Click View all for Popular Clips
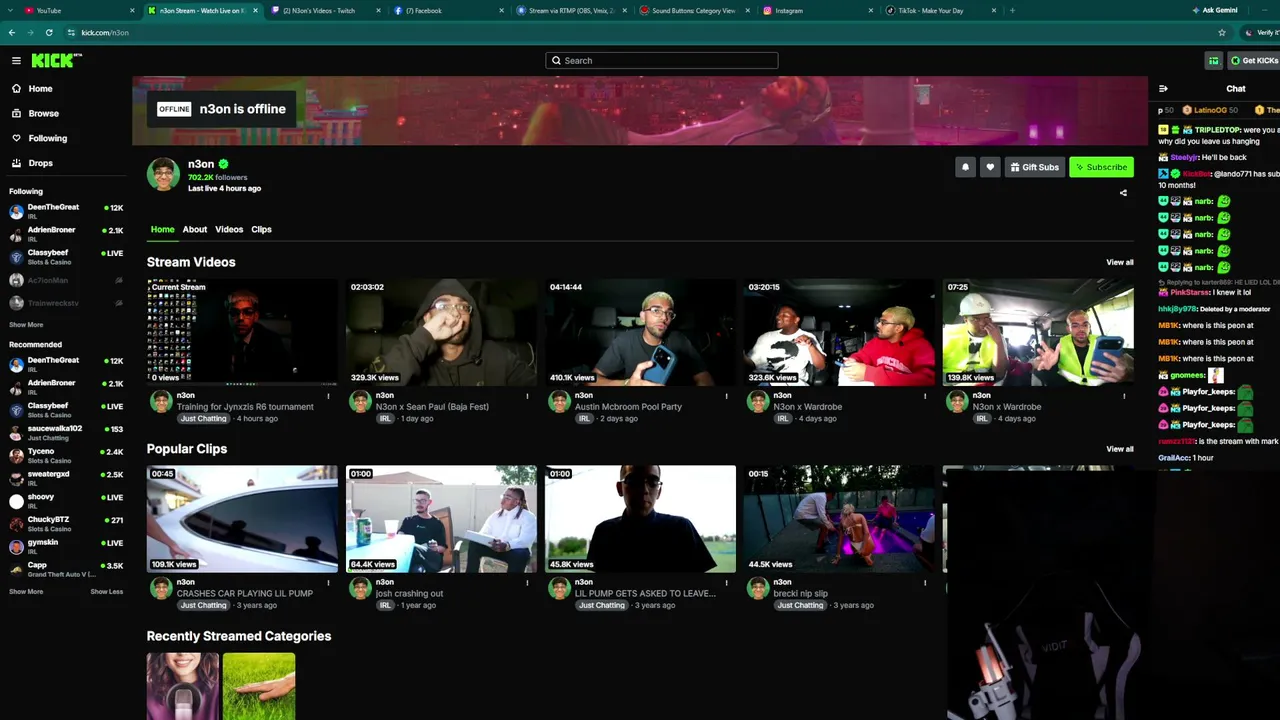1280x720 pixels. pyautogui.click(x=1120, y=449)
